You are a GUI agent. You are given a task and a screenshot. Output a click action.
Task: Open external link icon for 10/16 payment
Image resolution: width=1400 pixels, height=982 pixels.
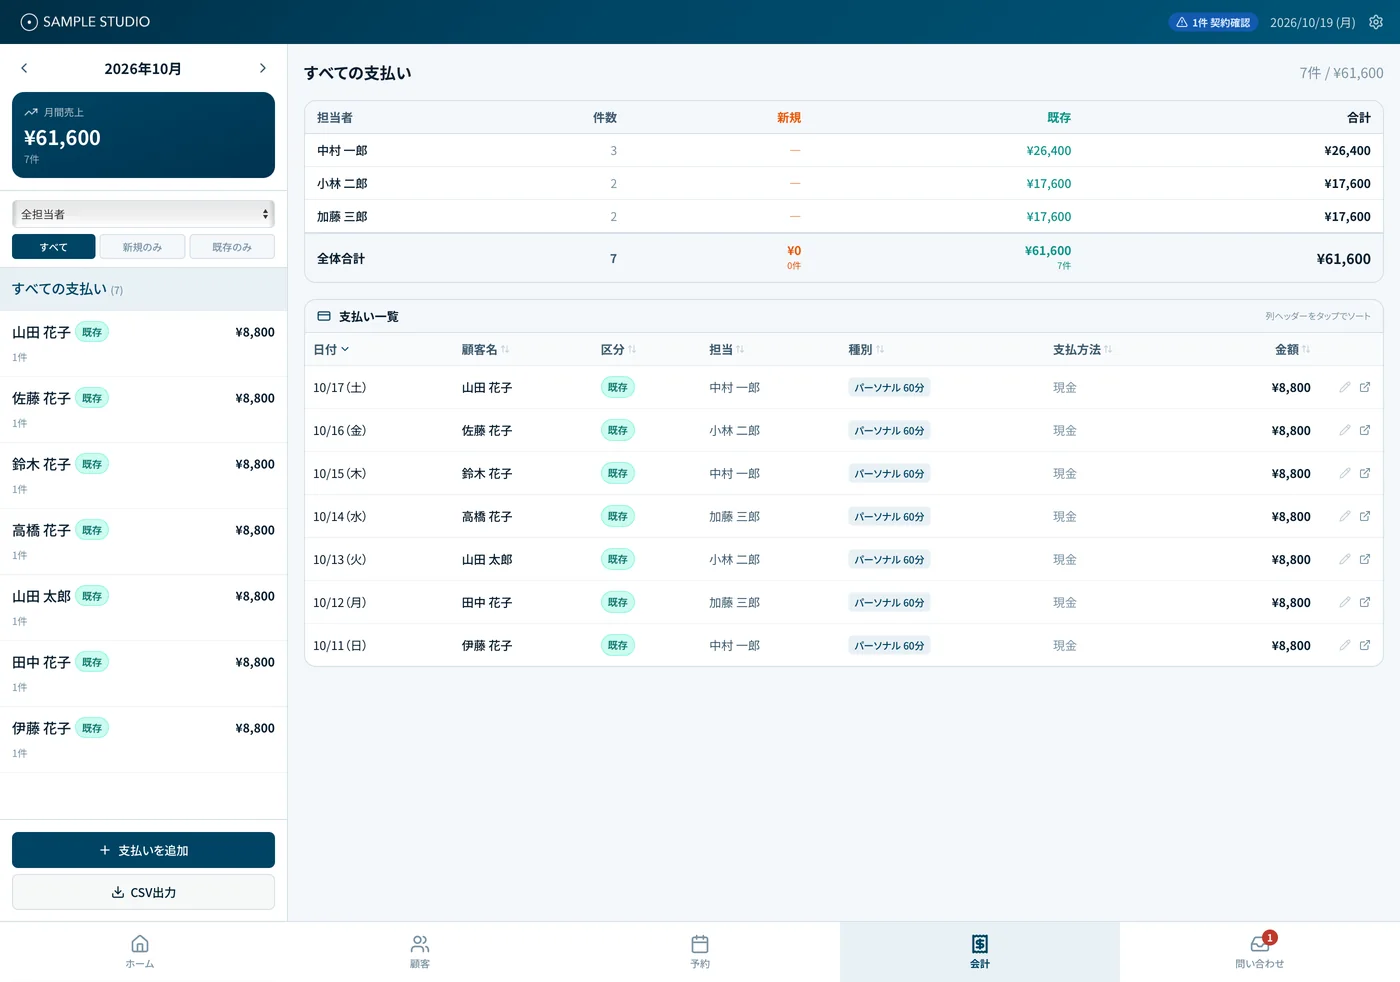[1365, 430]
